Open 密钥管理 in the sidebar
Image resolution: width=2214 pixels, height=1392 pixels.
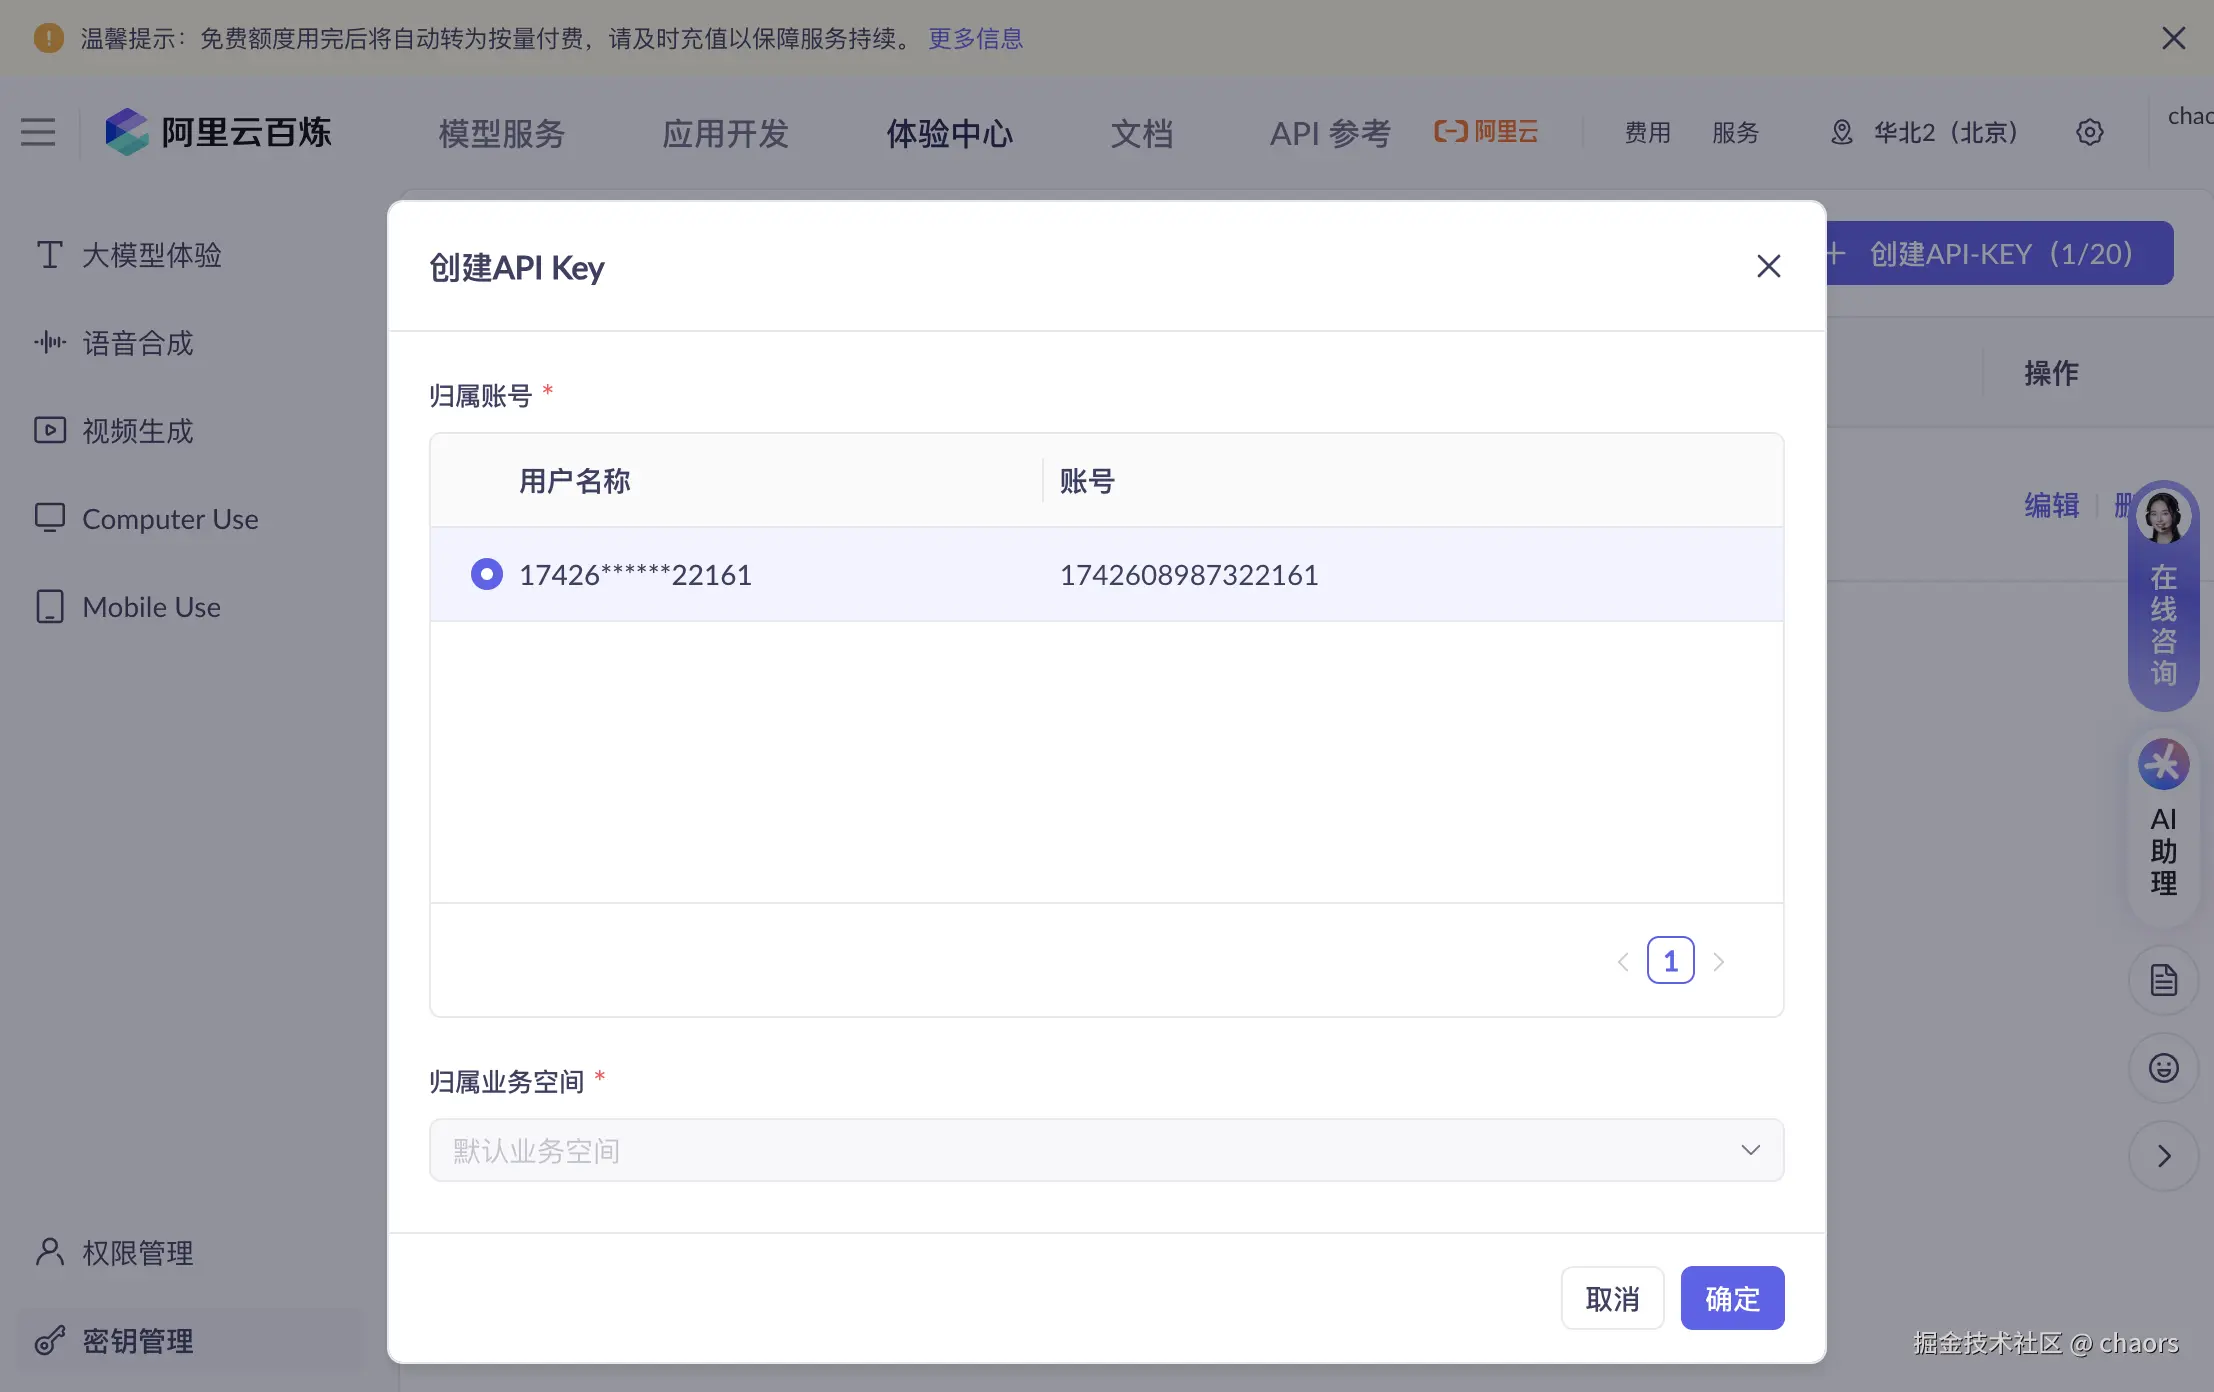pyautogui.click(x=137, y=1341)
